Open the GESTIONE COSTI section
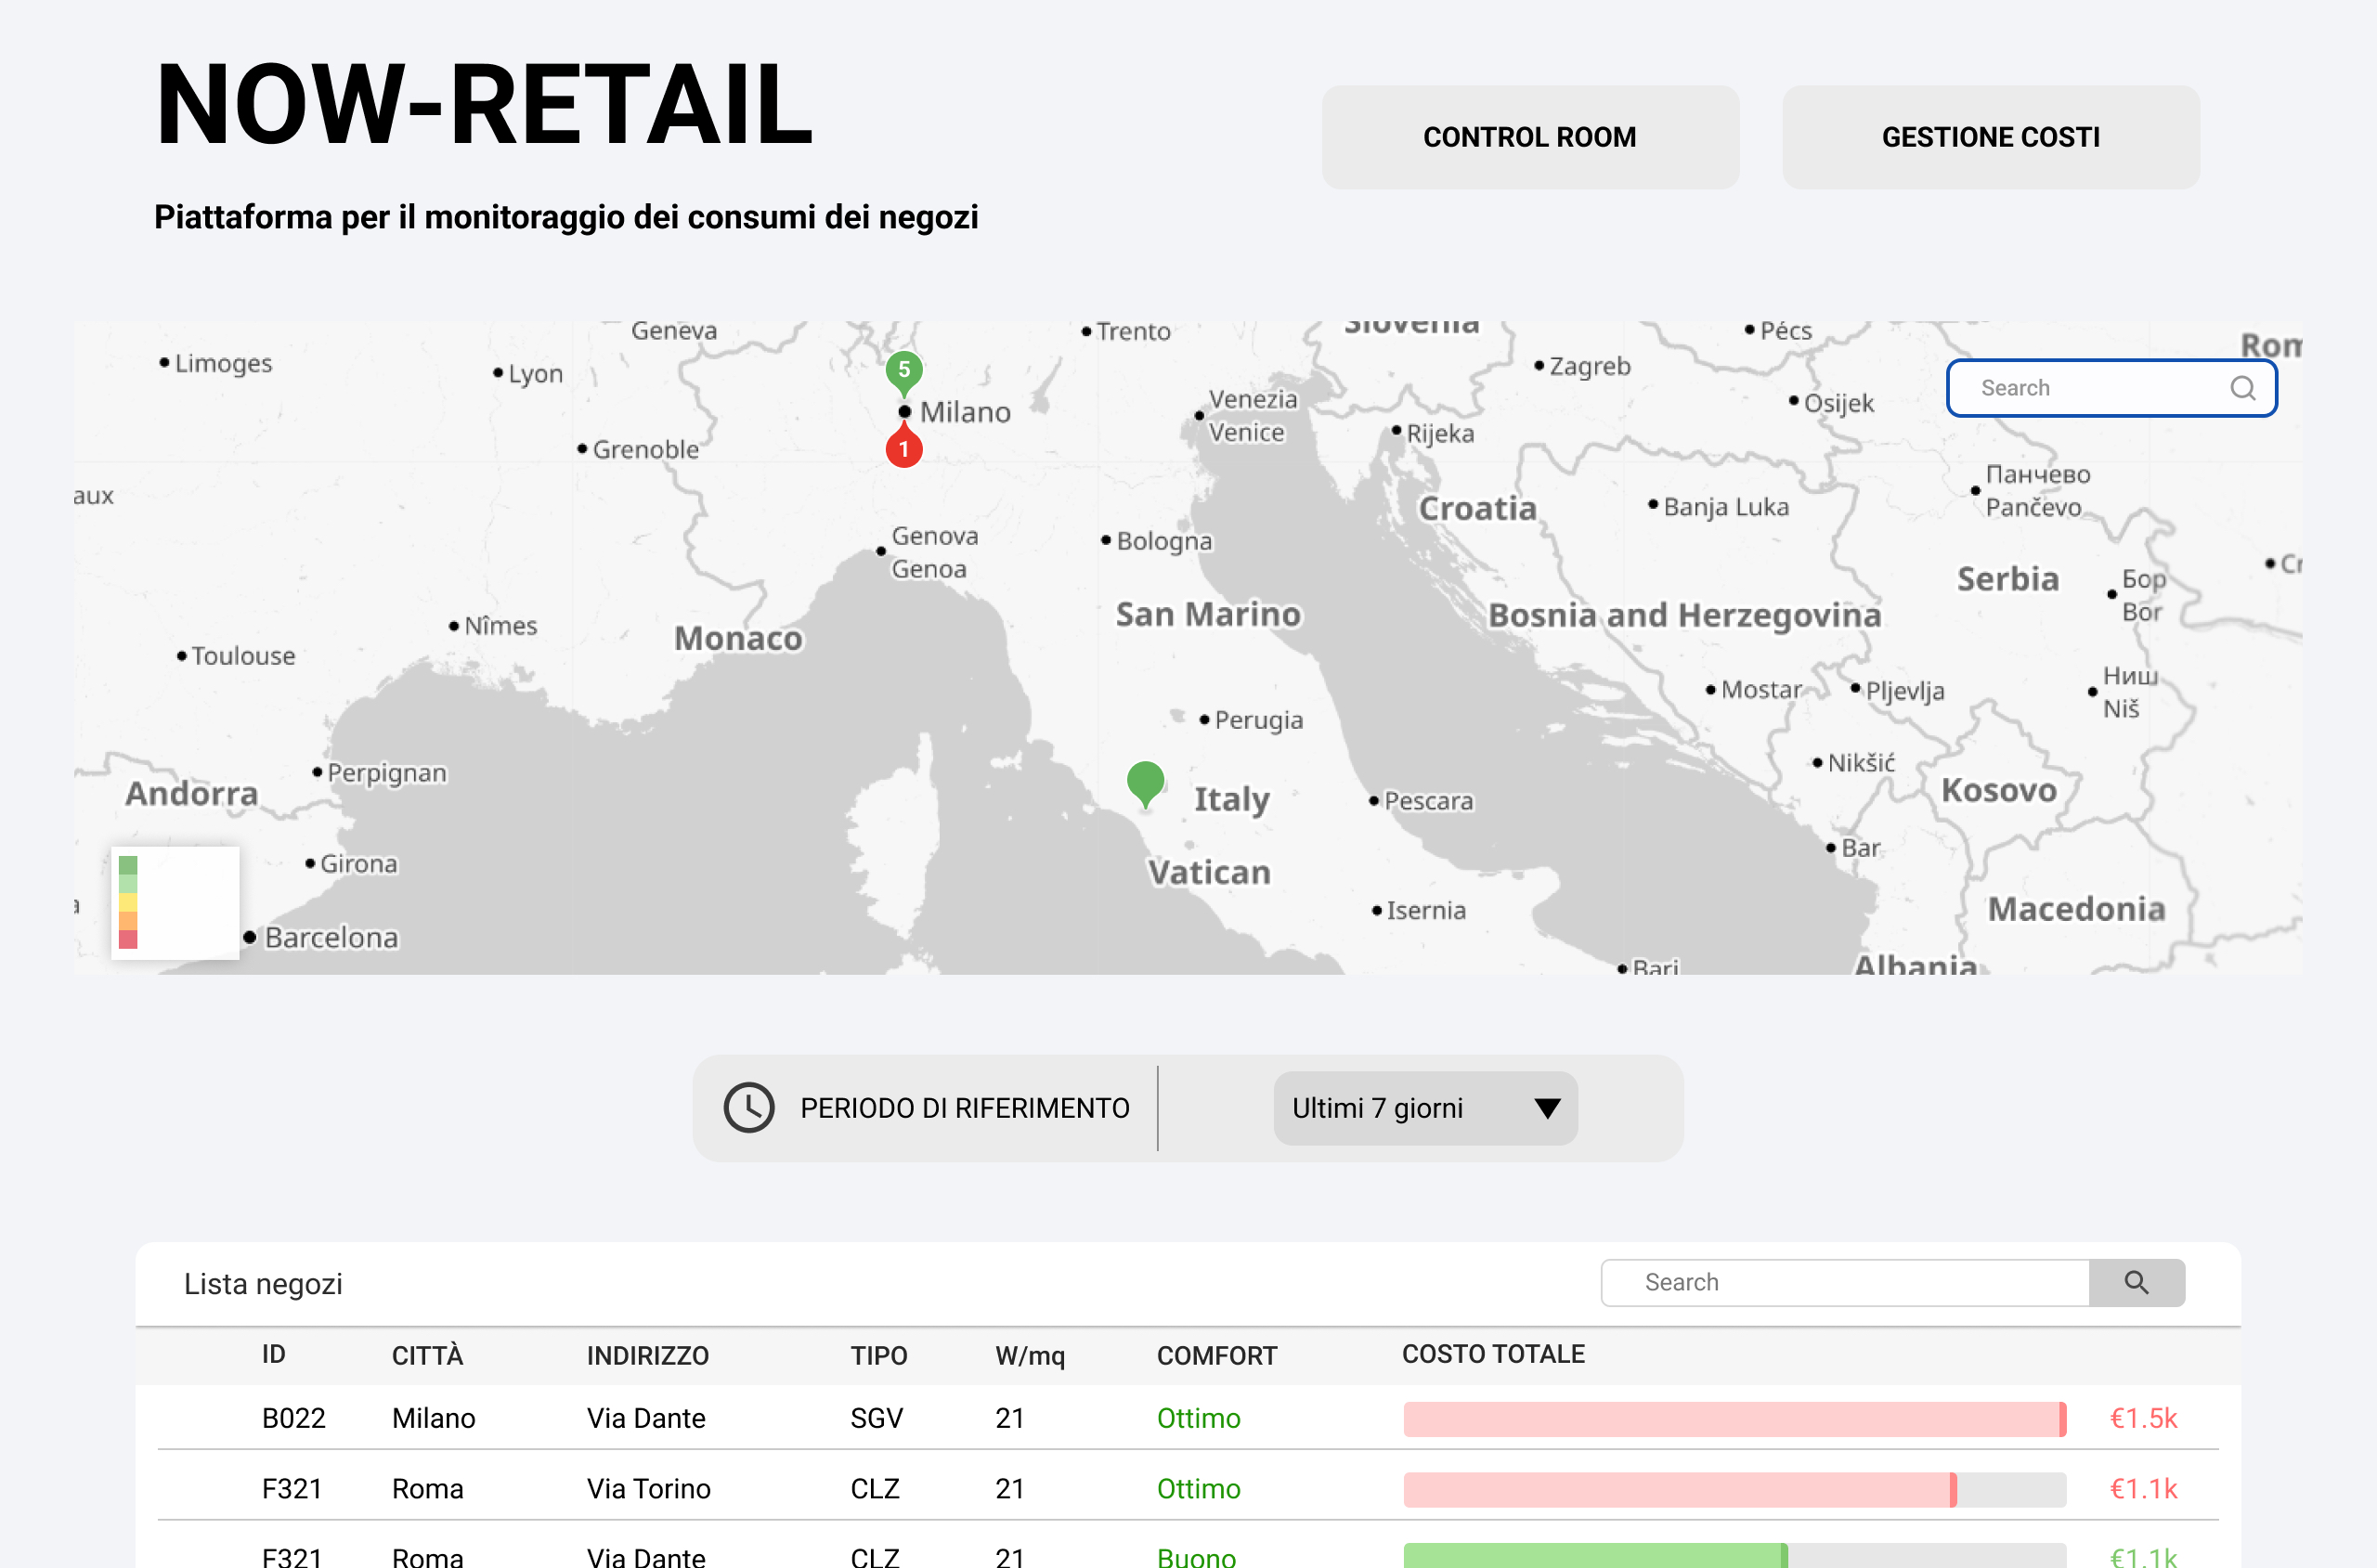This screenshot has width=2377, height=1568. pos(1990,137)
